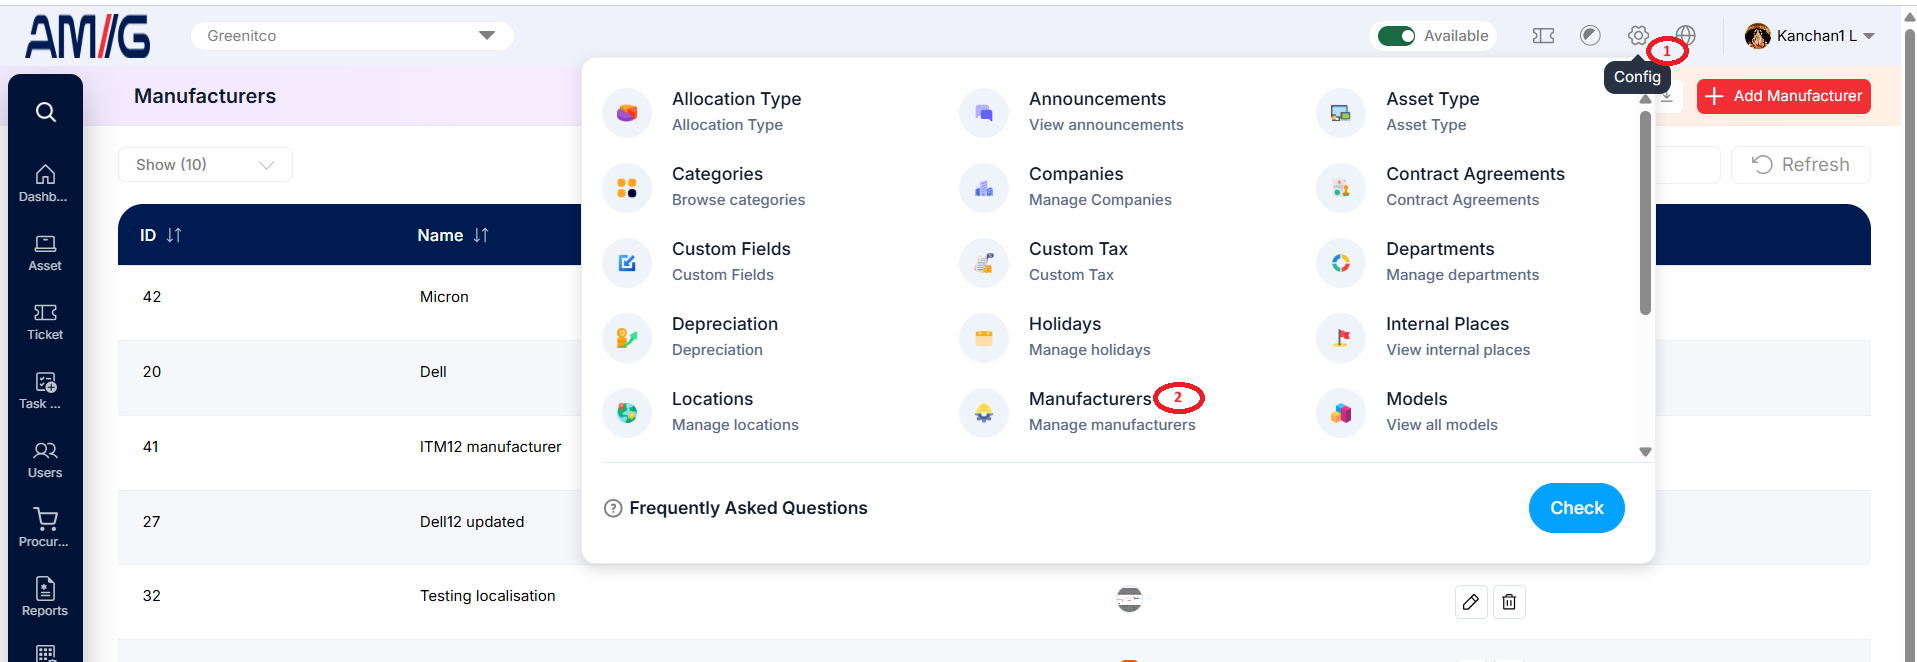The width and height of the screenshot is (1917, 662).
Task: Open the Greenitco company dropdown
Action: pyautogui.click(x=352, y=36)
